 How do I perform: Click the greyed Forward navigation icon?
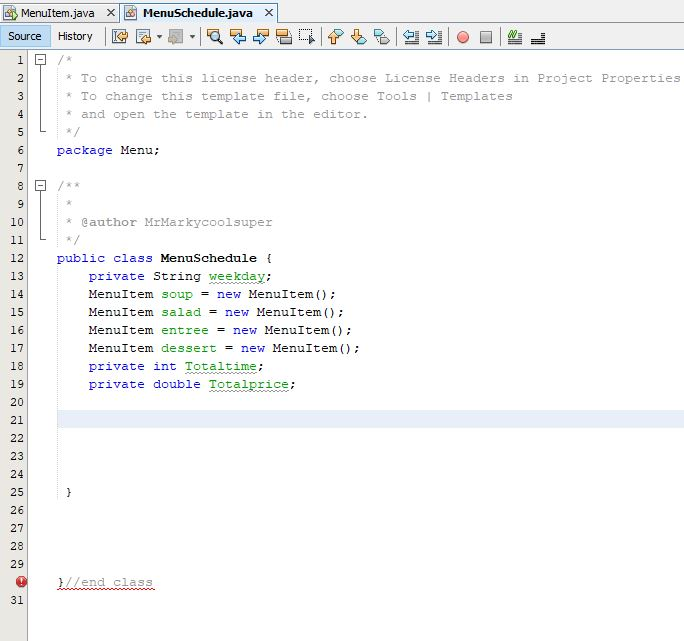coord(176,37)
